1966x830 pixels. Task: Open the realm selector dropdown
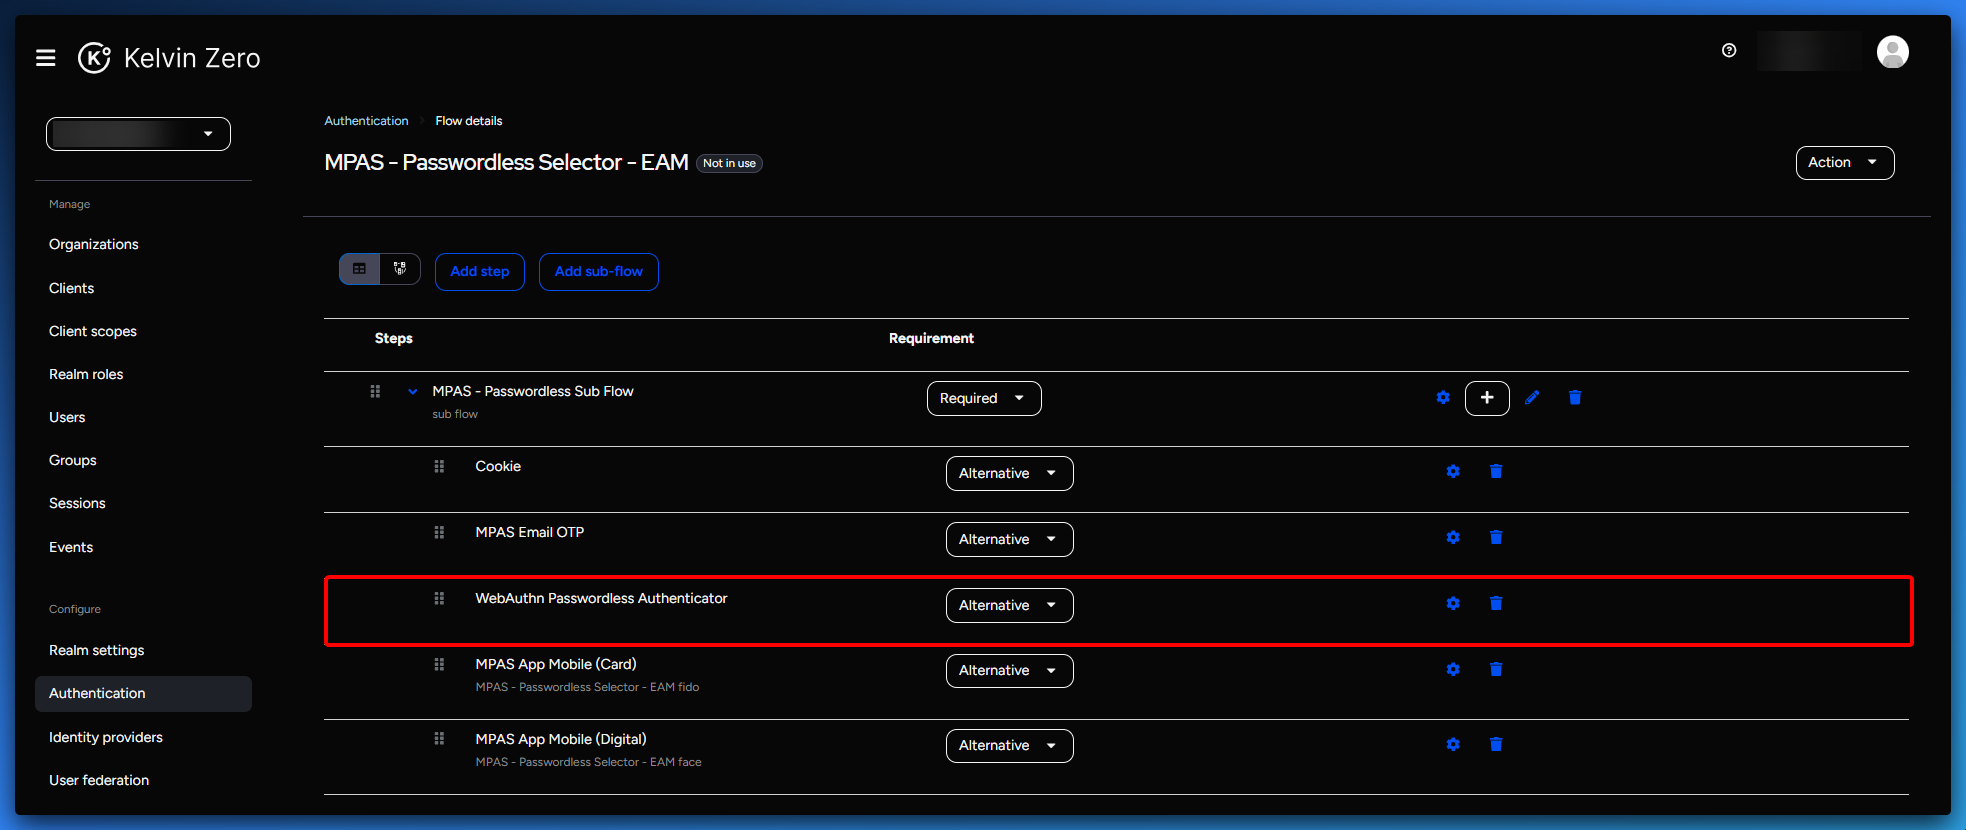pyautogui.click(x=138, y=134)
